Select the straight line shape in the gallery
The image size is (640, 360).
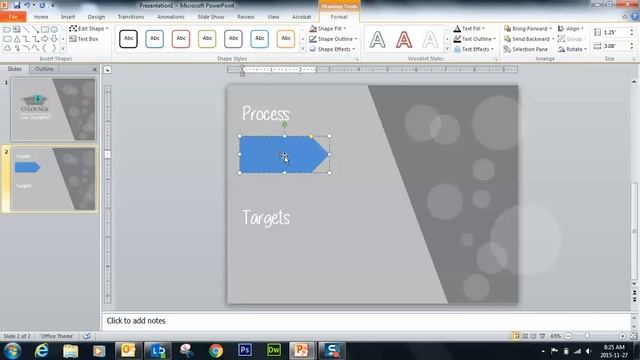(x=26, y=29)
